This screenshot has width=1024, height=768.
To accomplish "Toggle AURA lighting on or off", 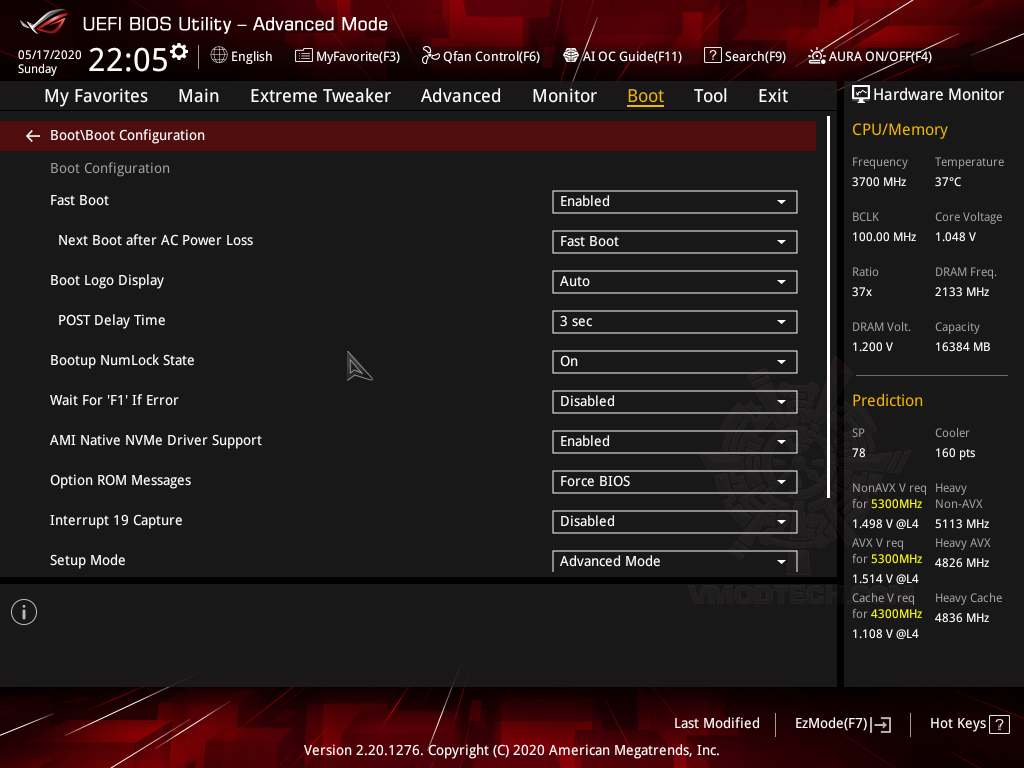I will (x=868, y=56).
